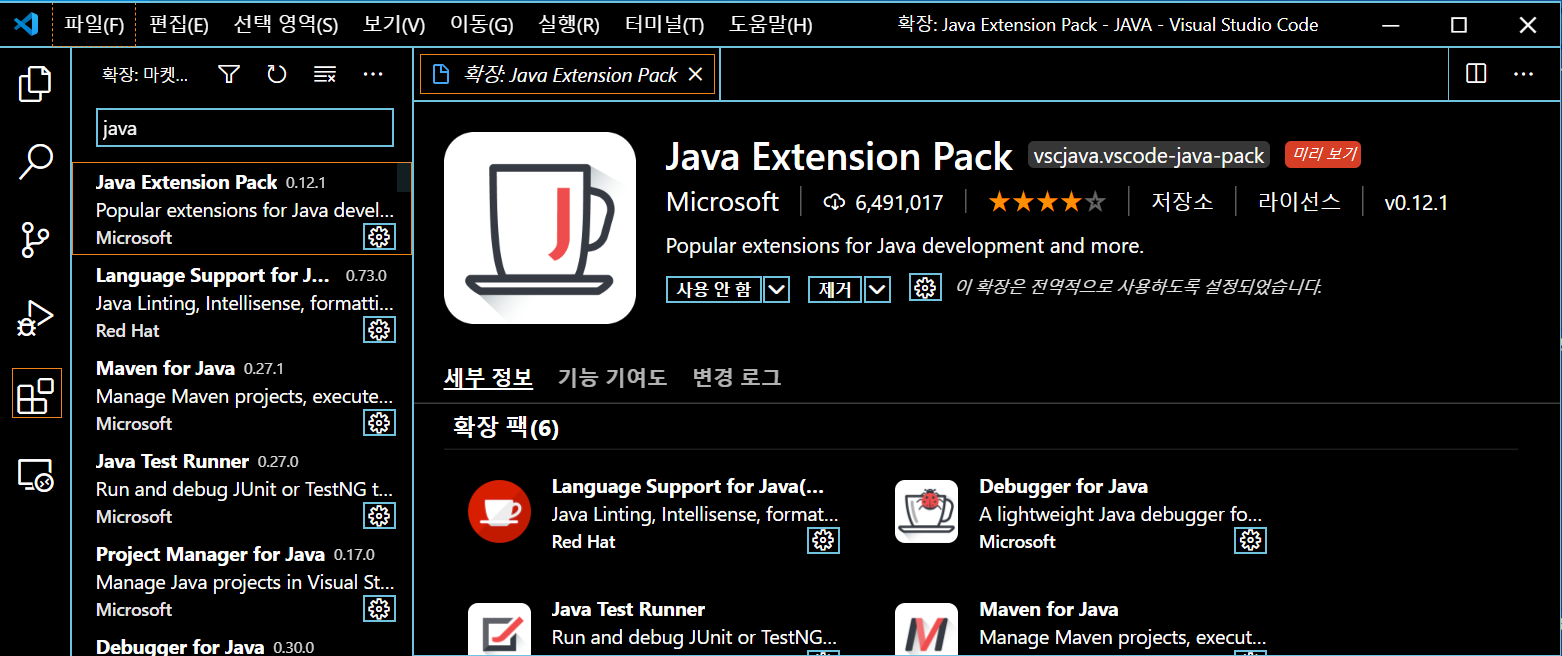Click the 제거 uninstall button
Image resolution: width=1562 pixels, height=656 pixels.
pyautogui.click(x=835, y=290)
